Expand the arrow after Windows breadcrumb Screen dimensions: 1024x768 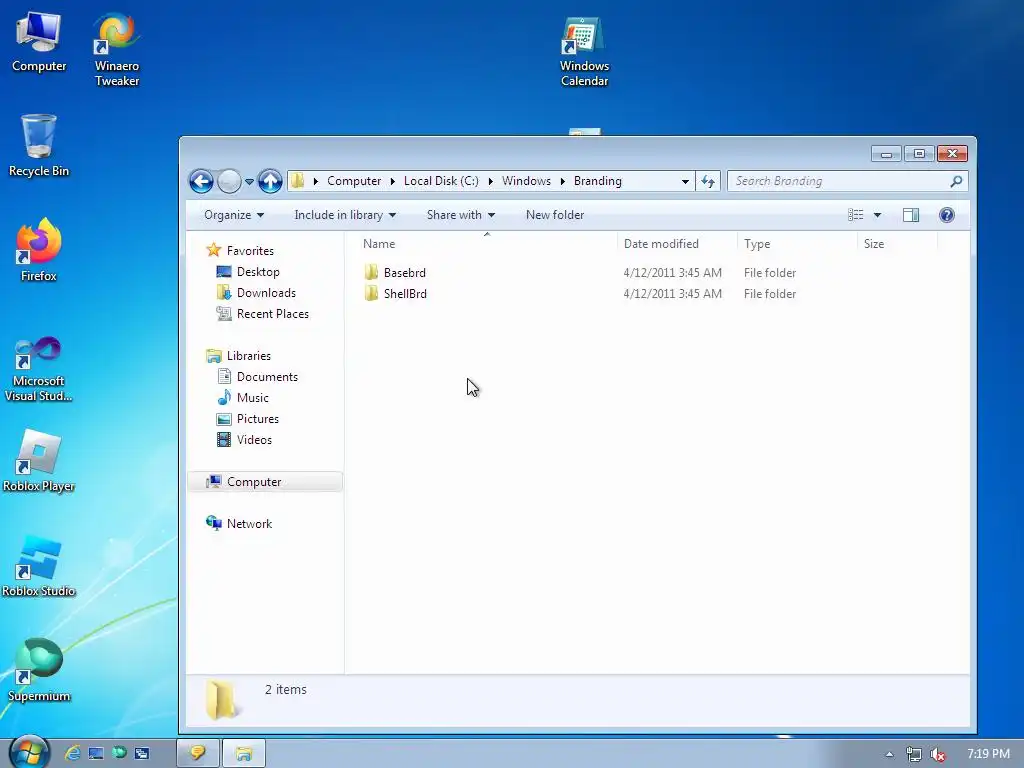point(562,181)
